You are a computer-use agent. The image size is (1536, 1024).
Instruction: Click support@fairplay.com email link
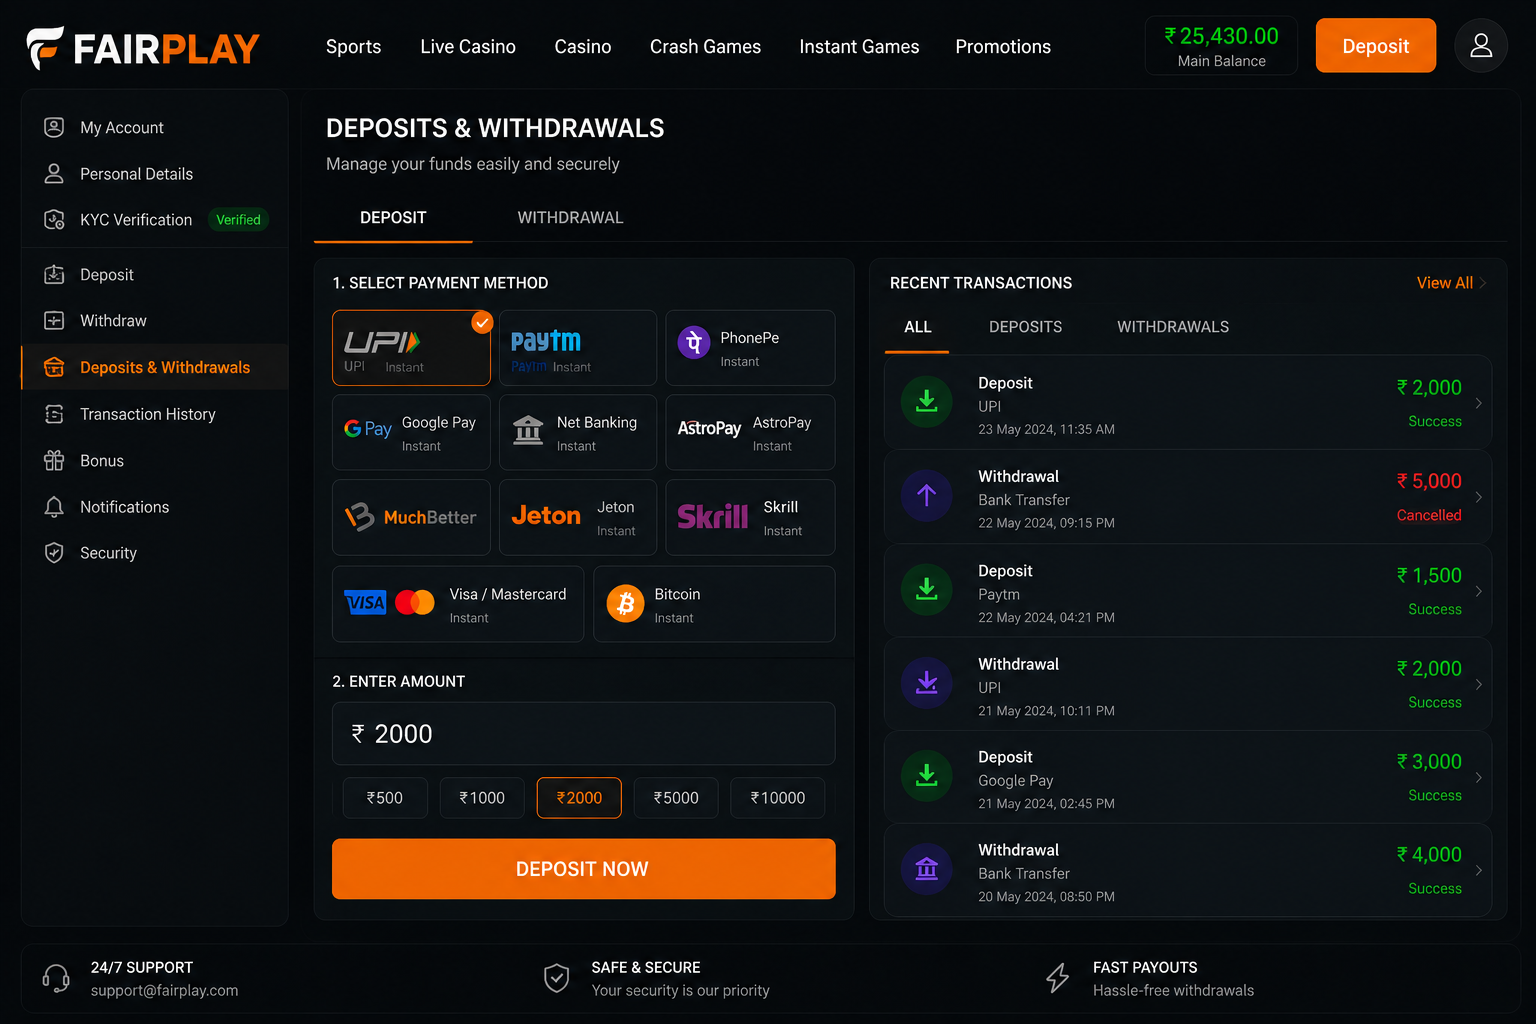[164, 990]
